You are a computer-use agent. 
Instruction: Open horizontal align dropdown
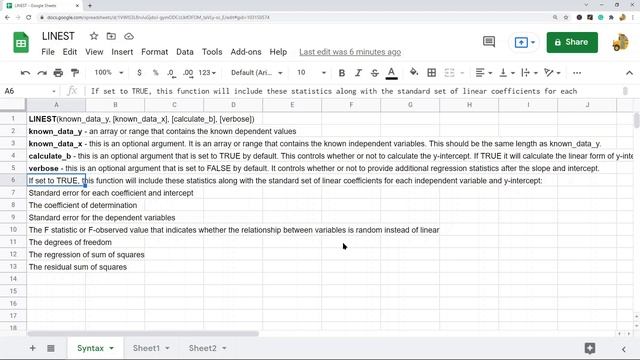(x=484, y=73)
